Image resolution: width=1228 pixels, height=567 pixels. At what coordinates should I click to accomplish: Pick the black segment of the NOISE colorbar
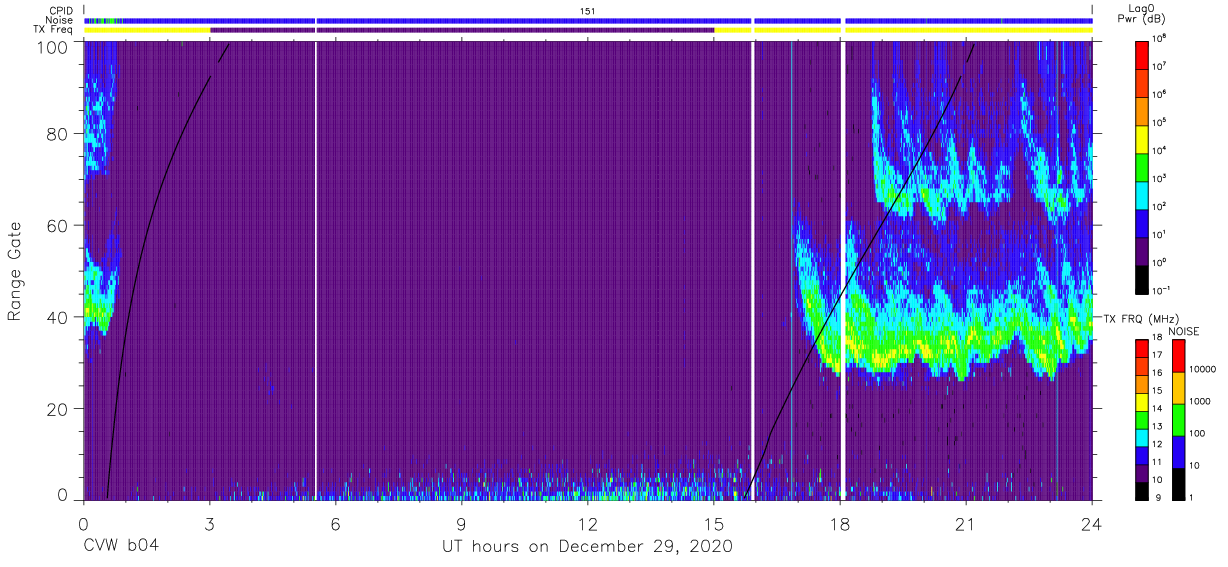(1178, 482)
